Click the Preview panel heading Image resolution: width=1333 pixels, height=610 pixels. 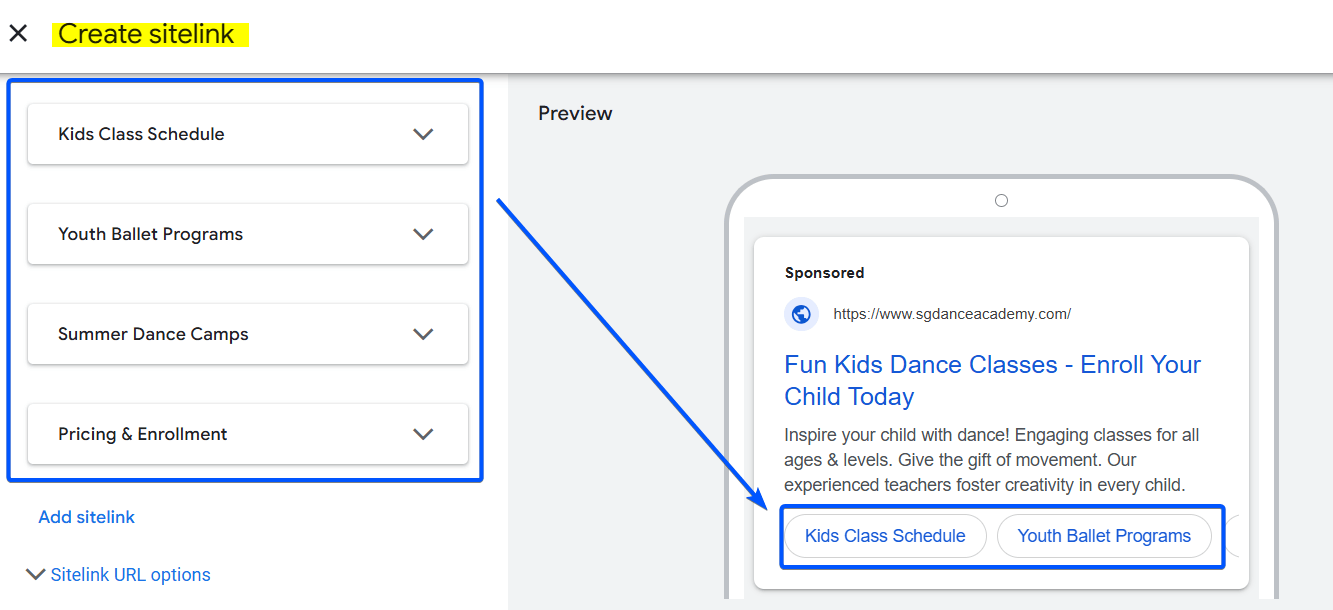tap(575, 114)
